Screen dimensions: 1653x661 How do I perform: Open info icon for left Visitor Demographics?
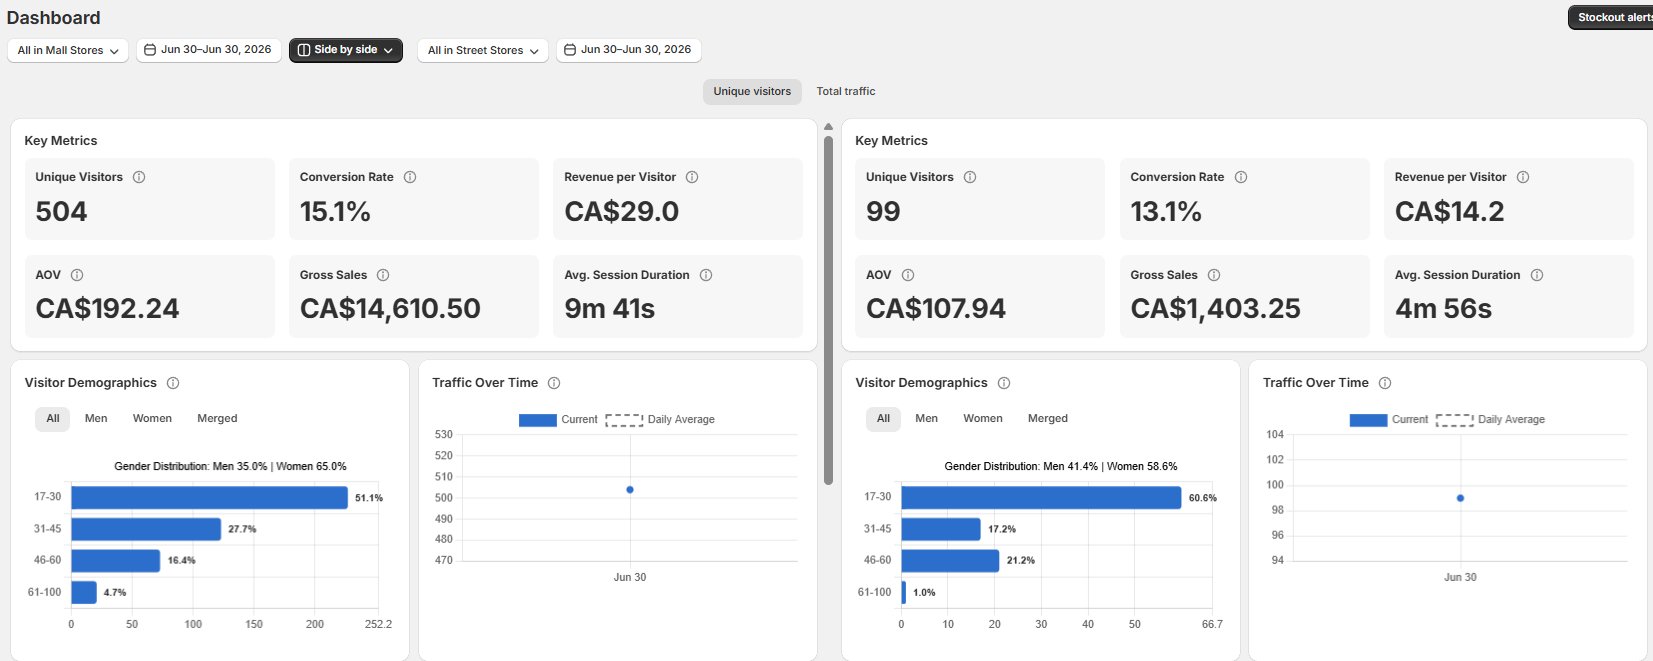173,383
